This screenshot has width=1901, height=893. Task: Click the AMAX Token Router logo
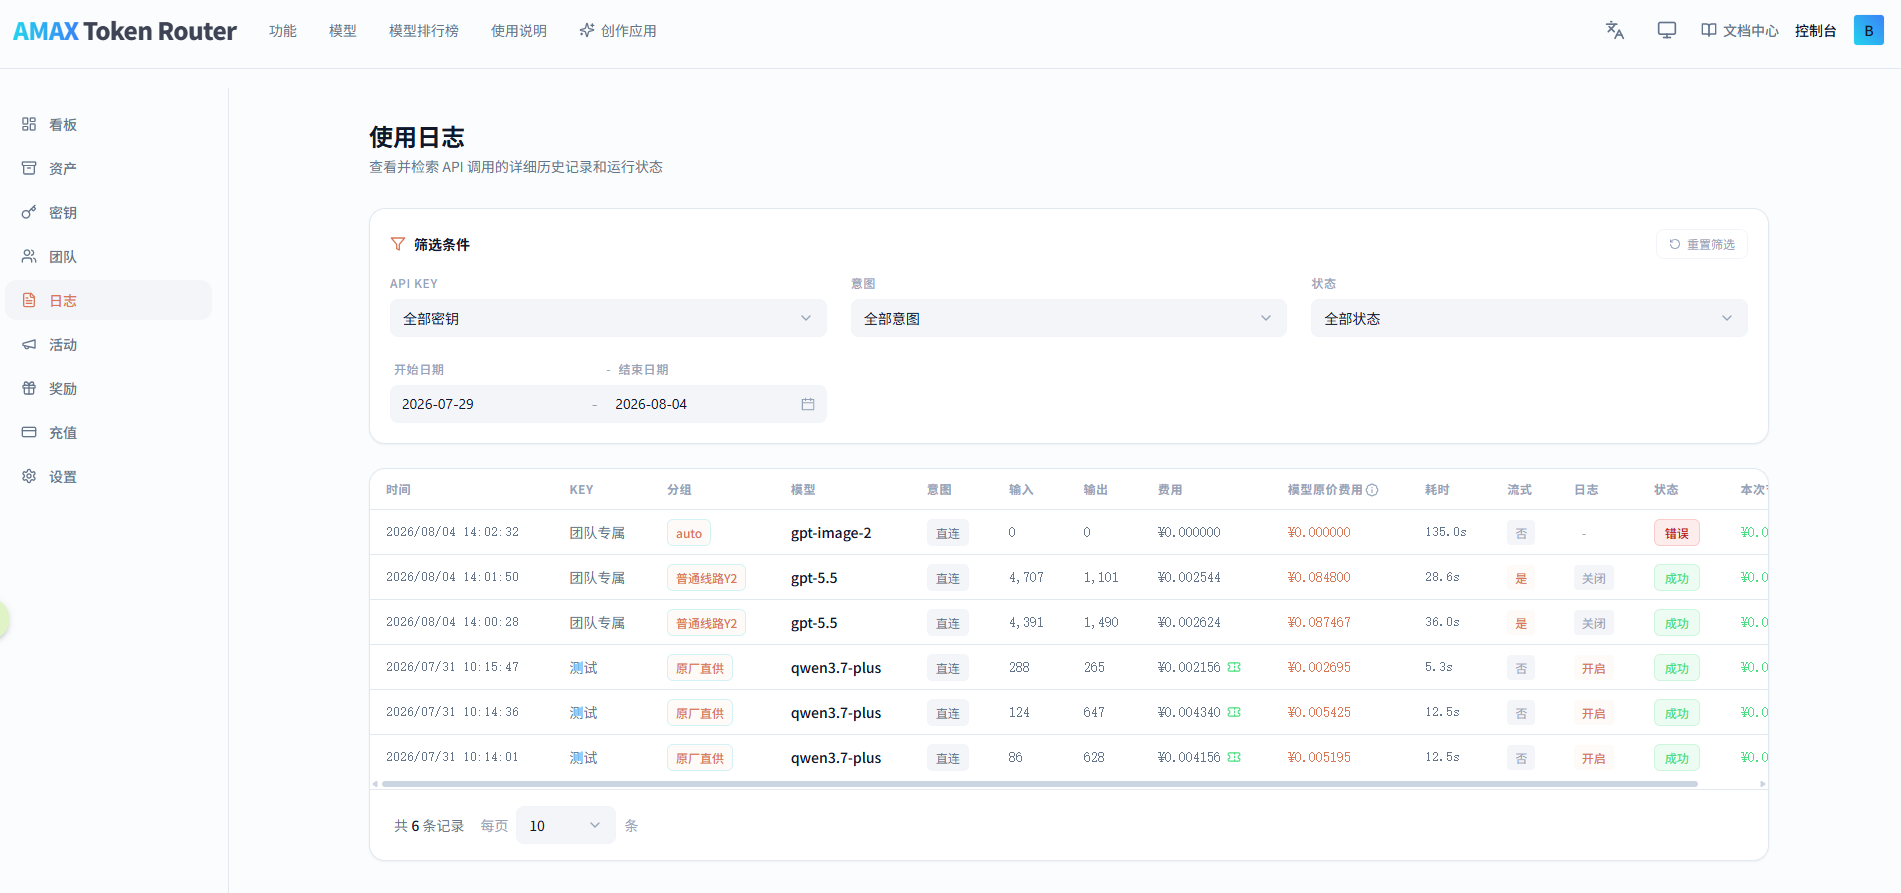click(x=125, y=31)
